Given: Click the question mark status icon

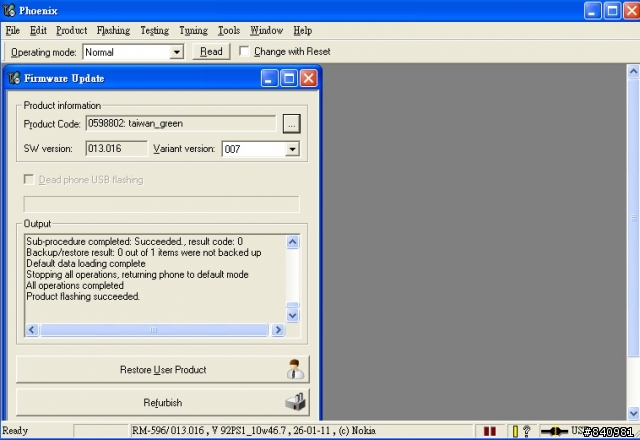Looking at the screenshot, I should tap(527, 431).
